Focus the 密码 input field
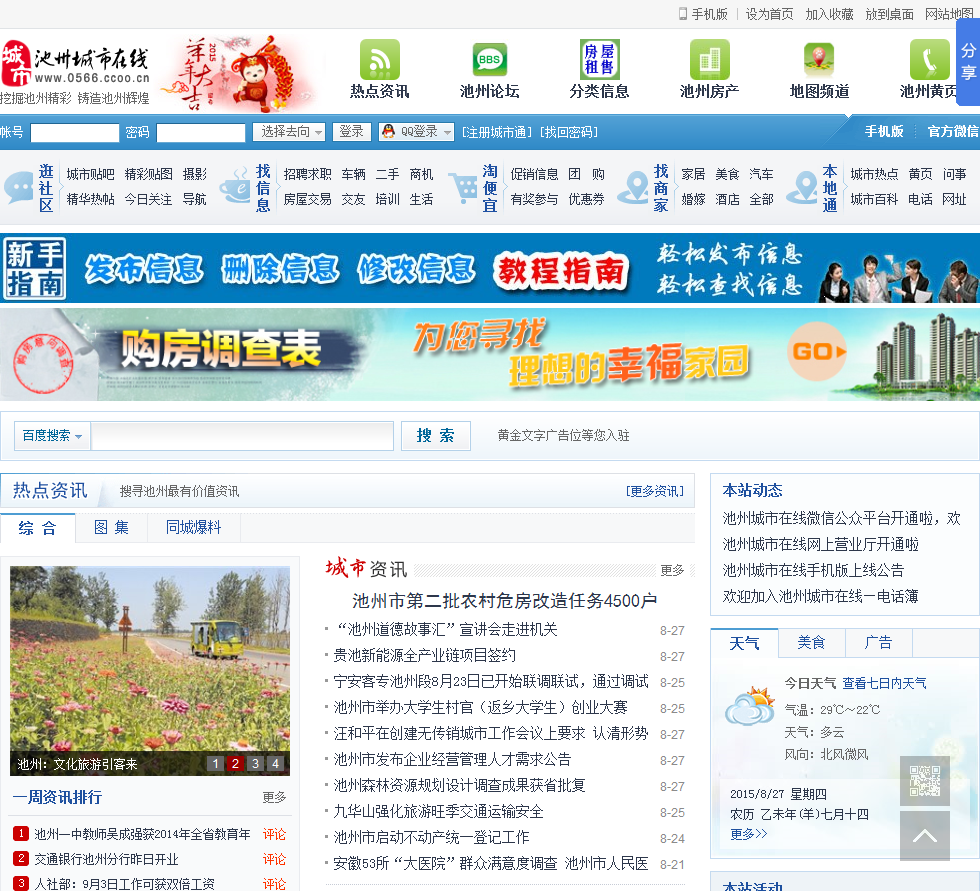Screen dimensions: 980x891 click(x=201, y=132)
